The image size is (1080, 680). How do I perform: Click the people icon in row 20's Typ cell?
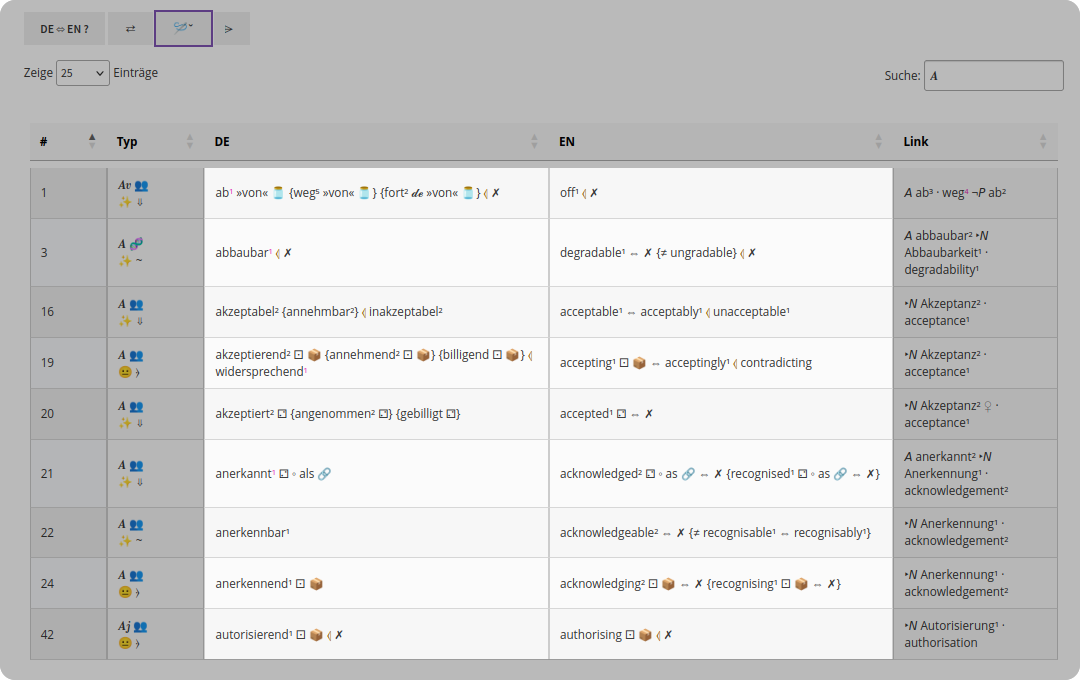point(136,406)
